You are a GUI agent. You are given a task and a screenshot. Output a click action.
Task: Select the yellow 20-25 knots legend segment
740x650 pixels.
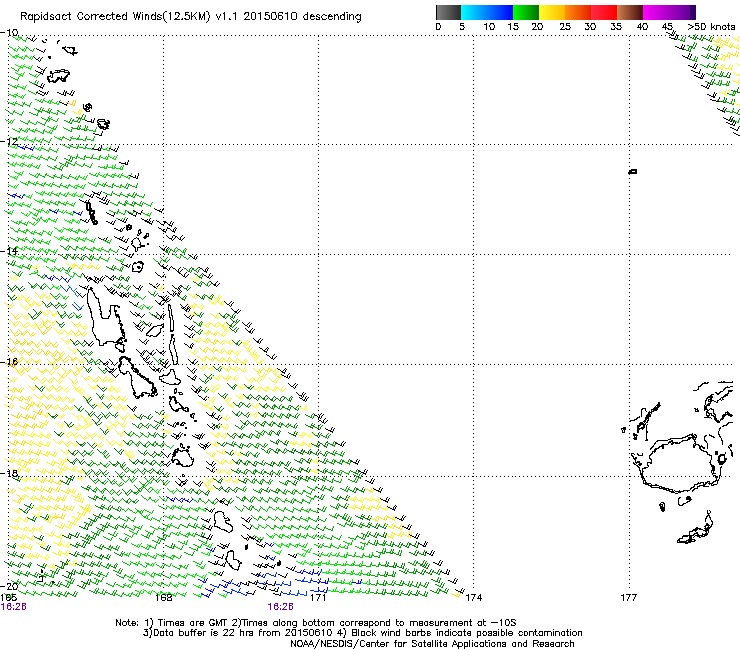click(552, 12)
